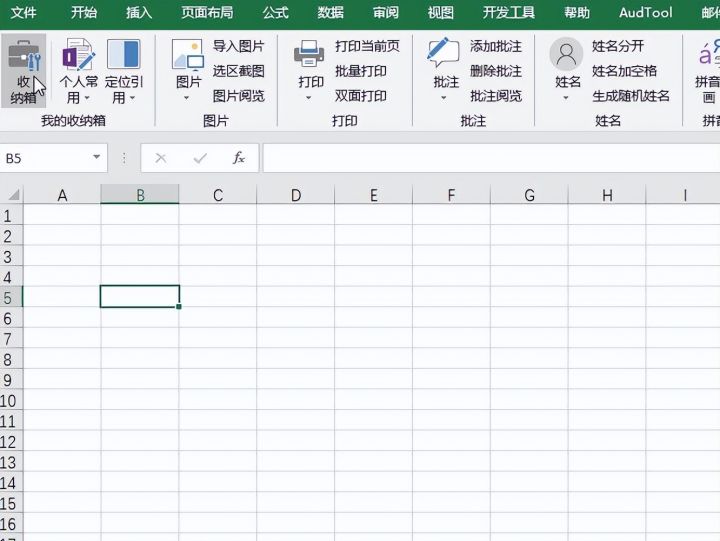Click the 定位引用 panel icon
The image size is (720, 541).
[x=124, y=54]
